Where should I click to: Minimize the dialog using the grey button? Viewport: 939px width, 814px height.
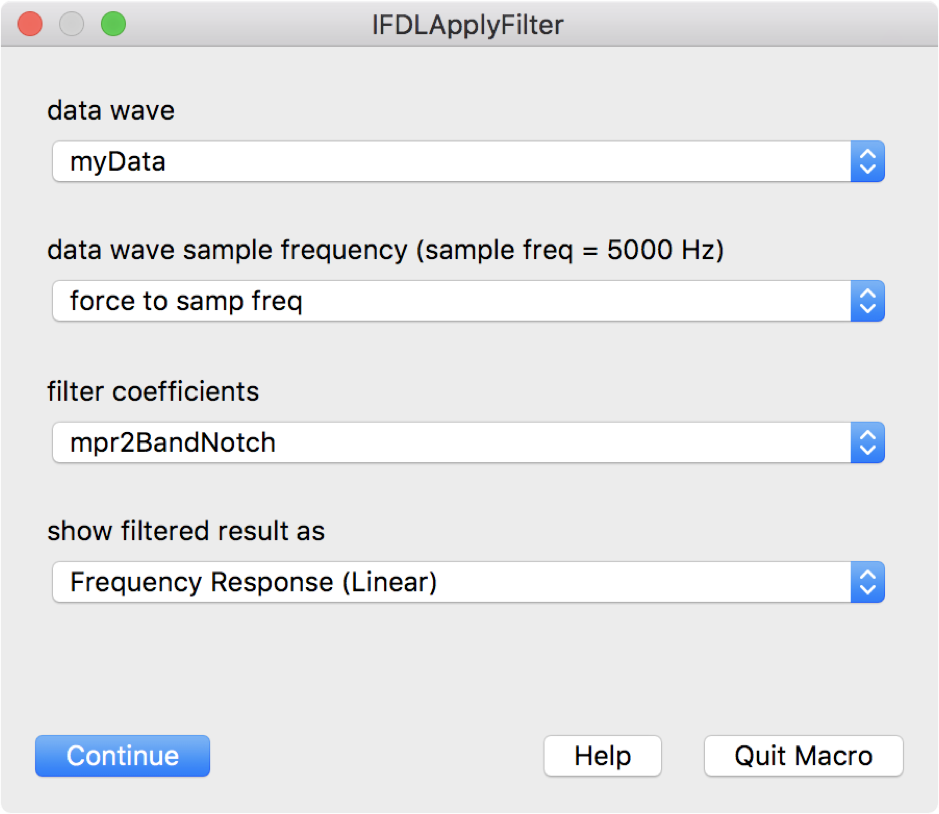[x=72, y=24]
